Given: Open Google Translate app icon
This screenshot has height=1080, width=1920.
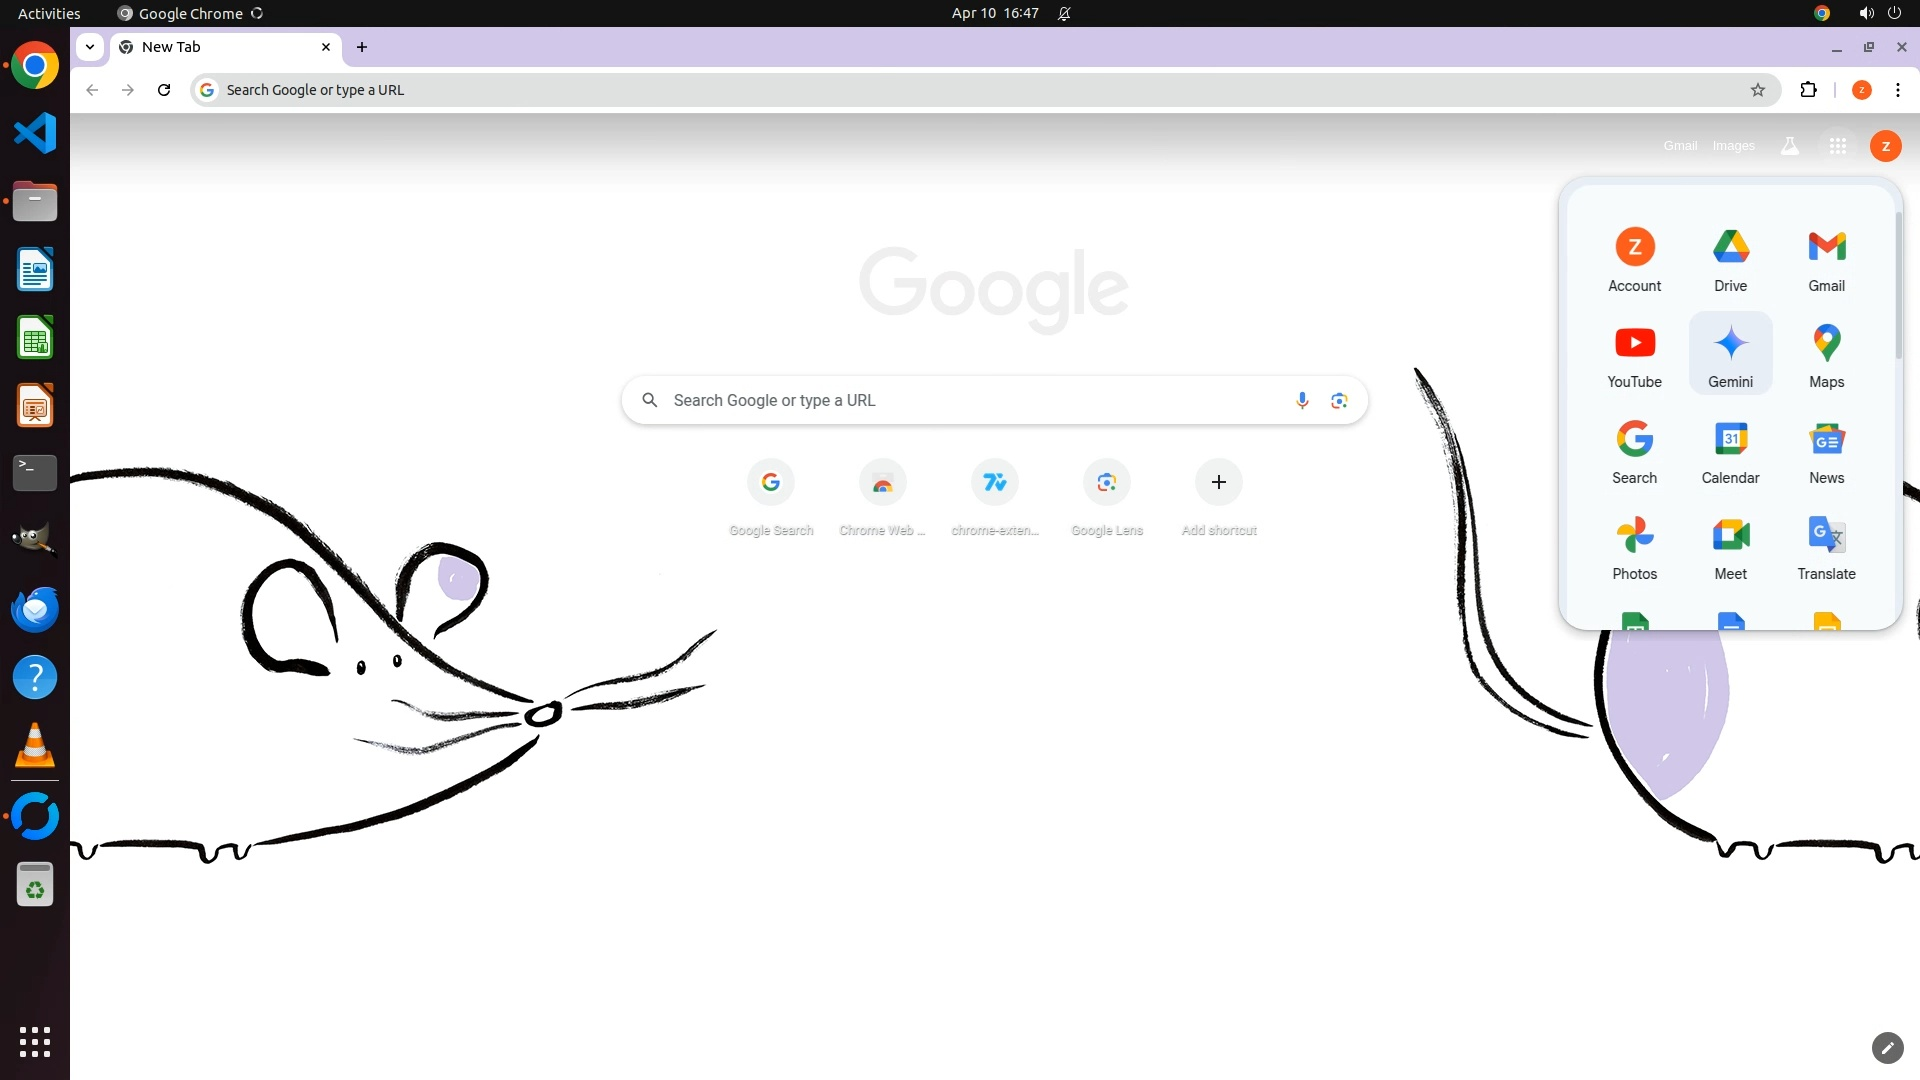Looking at the screenshot, I should click(1826, 545).
